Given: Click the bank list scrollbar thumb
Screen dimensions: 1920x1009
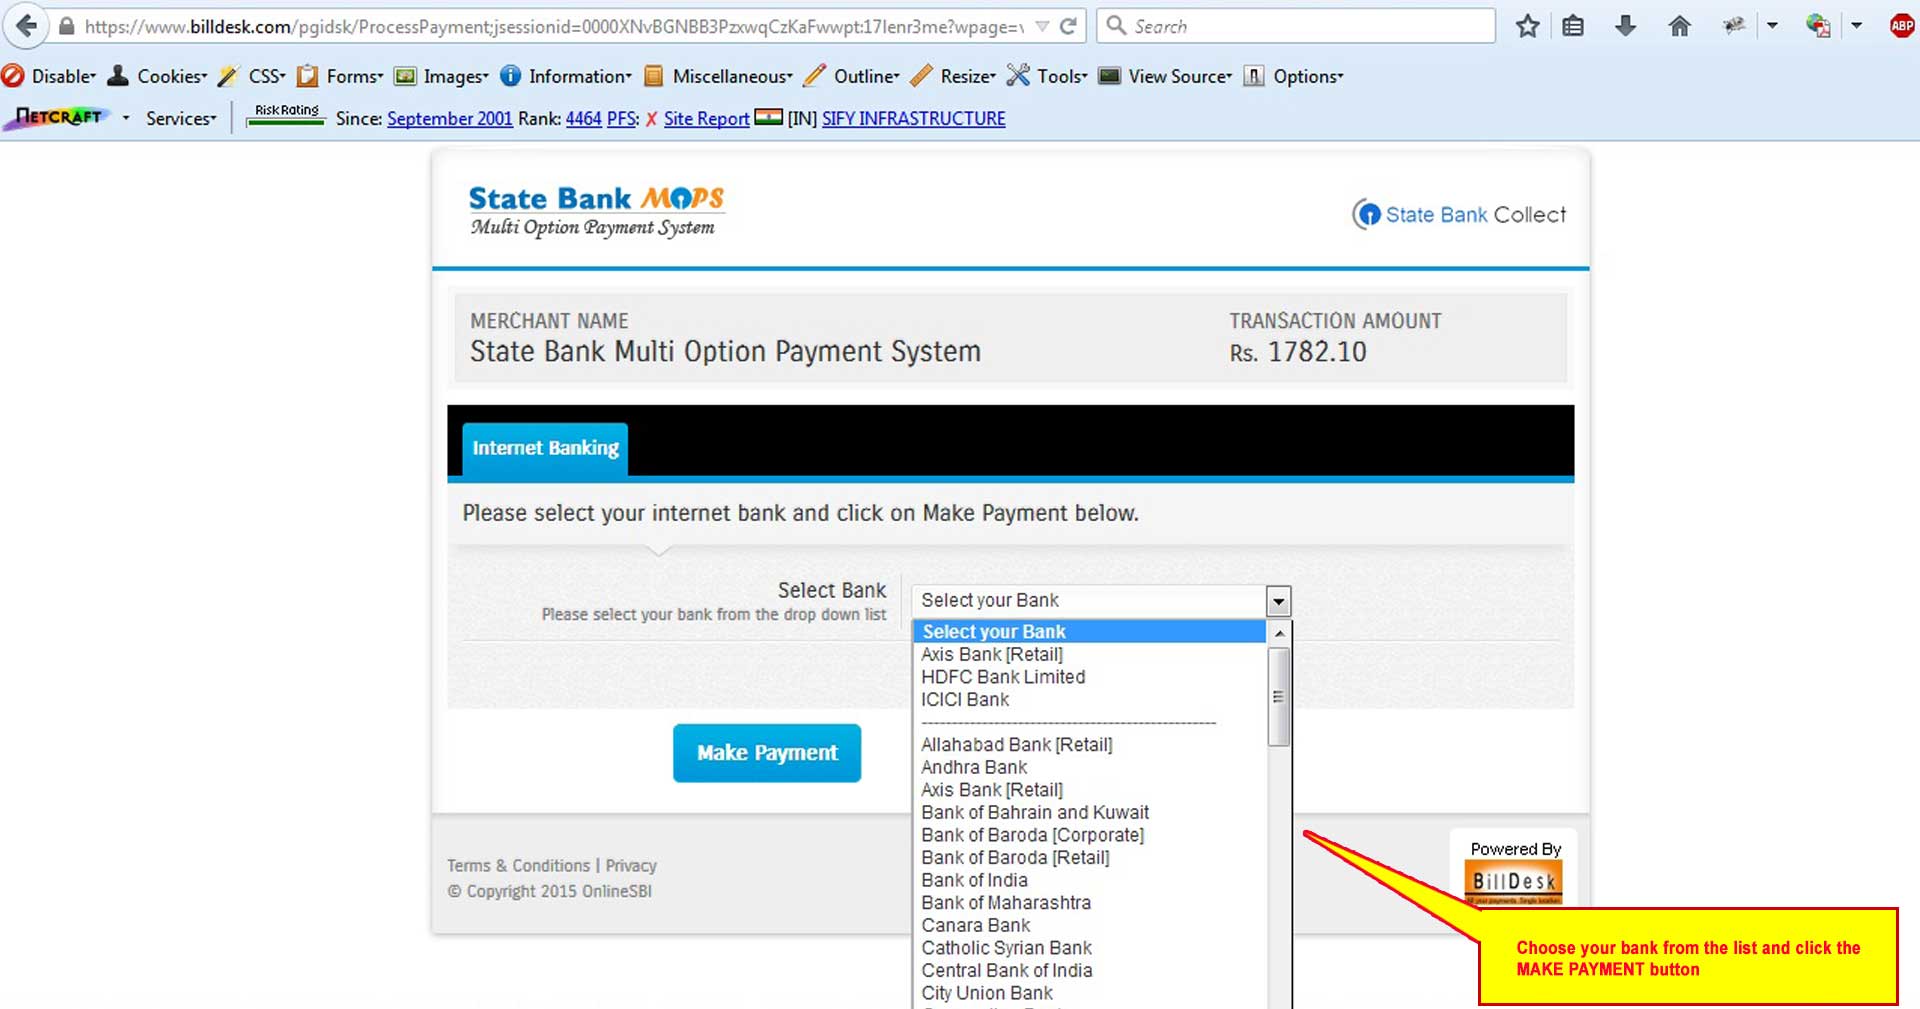Looking at the screenshot, I should (x=1277, y=697).
